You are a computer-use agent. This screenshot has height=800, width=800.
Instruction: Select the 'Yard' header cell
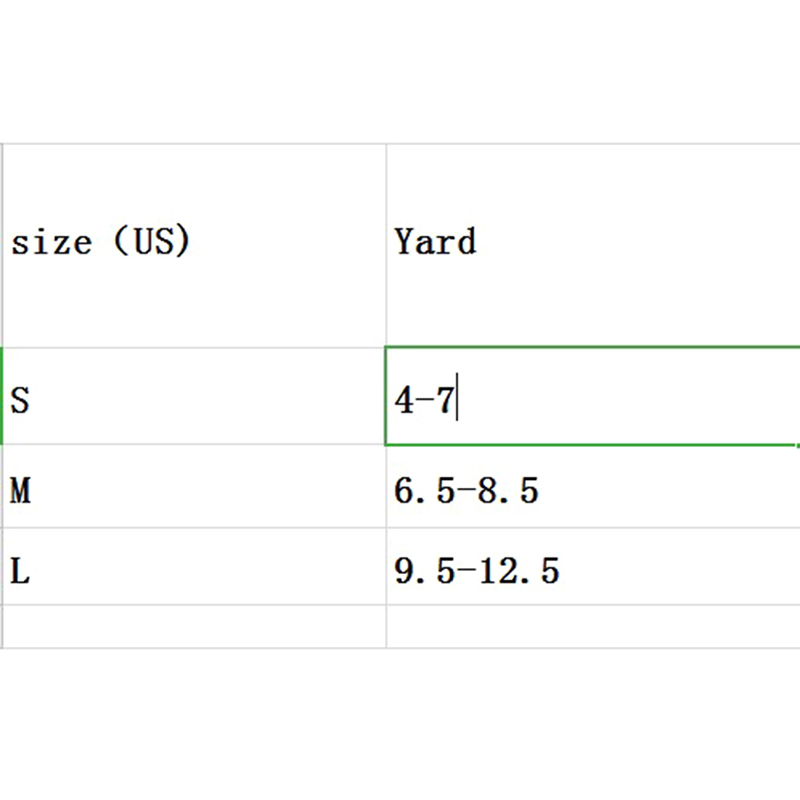coord(590,245)
